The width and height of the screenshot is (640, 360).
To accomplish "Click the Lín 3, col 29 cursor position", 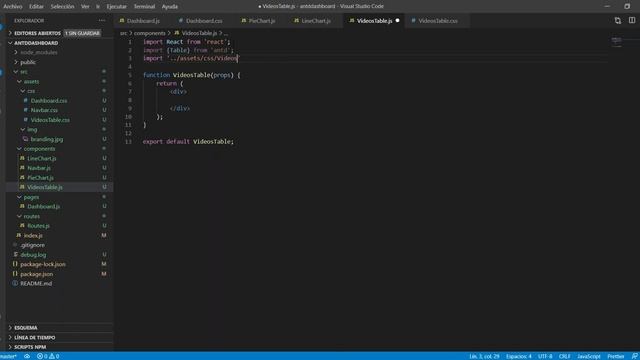I will [x=484, y=356].
